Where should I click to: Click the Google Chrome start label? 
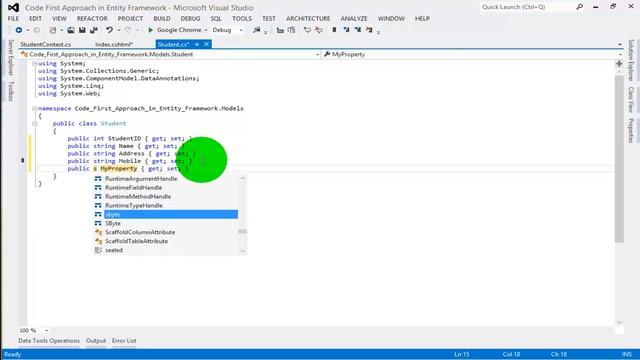[x=179, y=30]
